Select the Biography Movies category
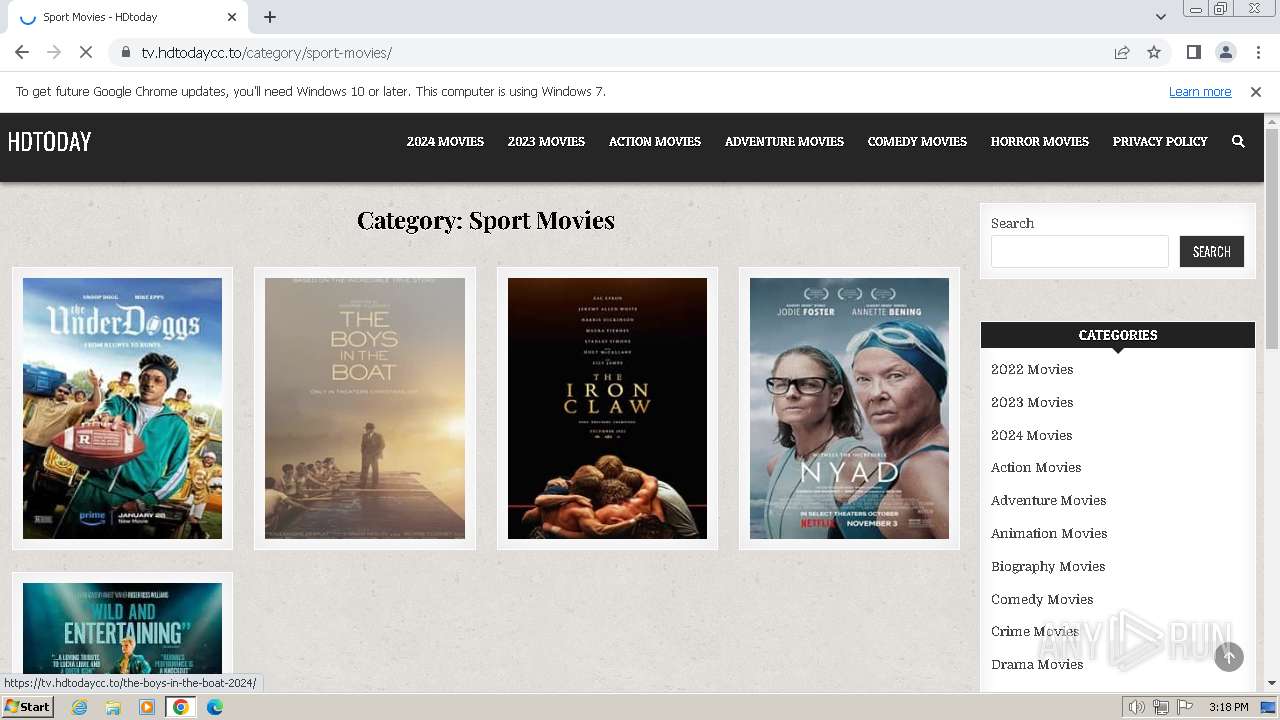Image resolution: width=1280 pixels, height=720 pixels. (x=1048, y=566)
